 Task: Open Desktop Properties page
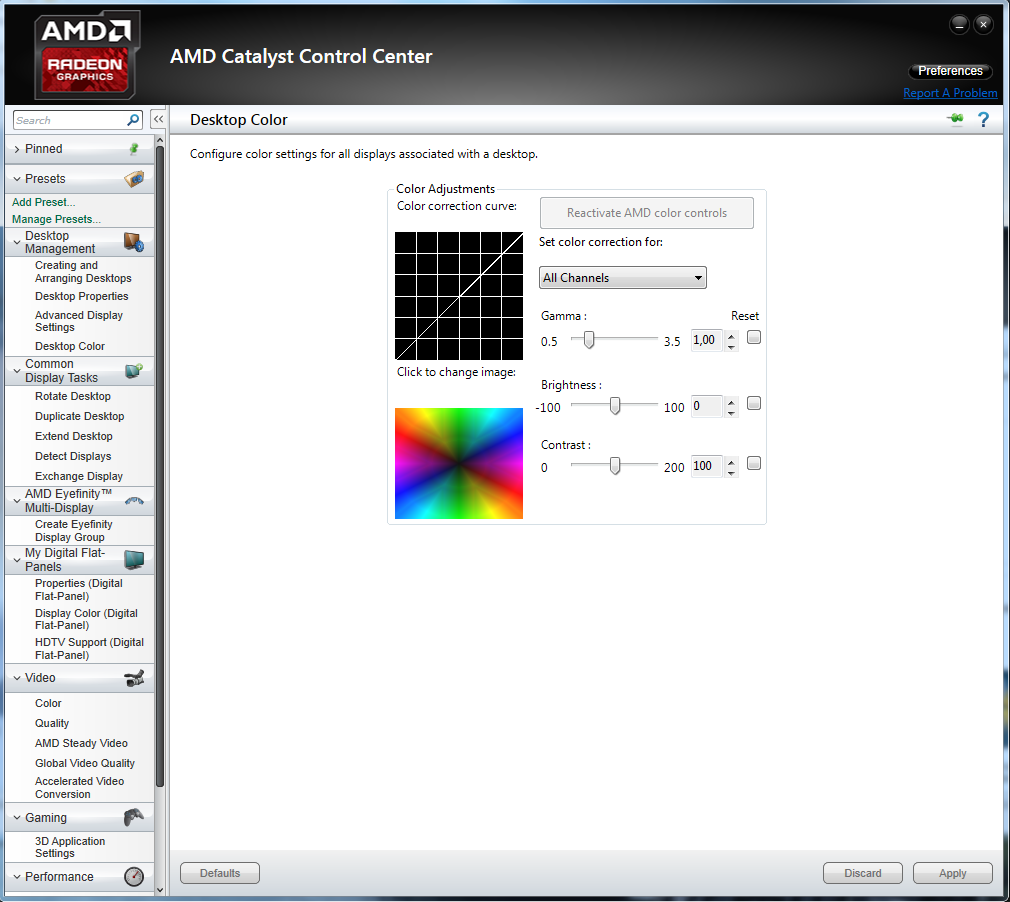(82, 296)
